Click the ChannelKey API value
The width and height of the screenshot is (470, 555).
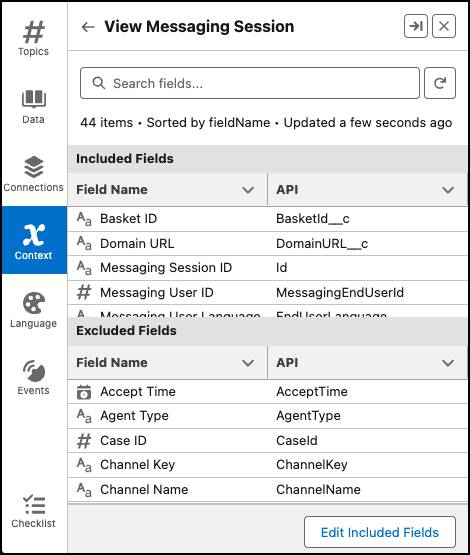click(x=311, y=465)
